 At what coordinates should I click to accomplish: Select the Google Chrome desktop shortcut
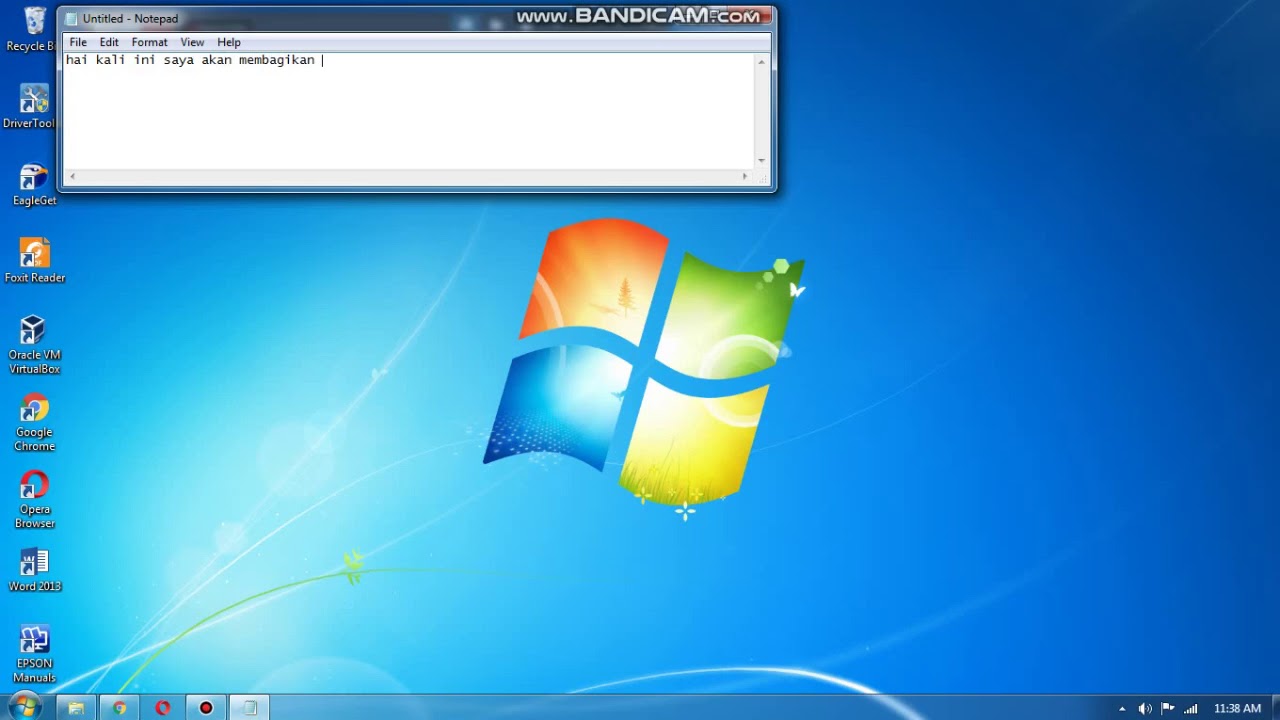[x=34, y=423]
